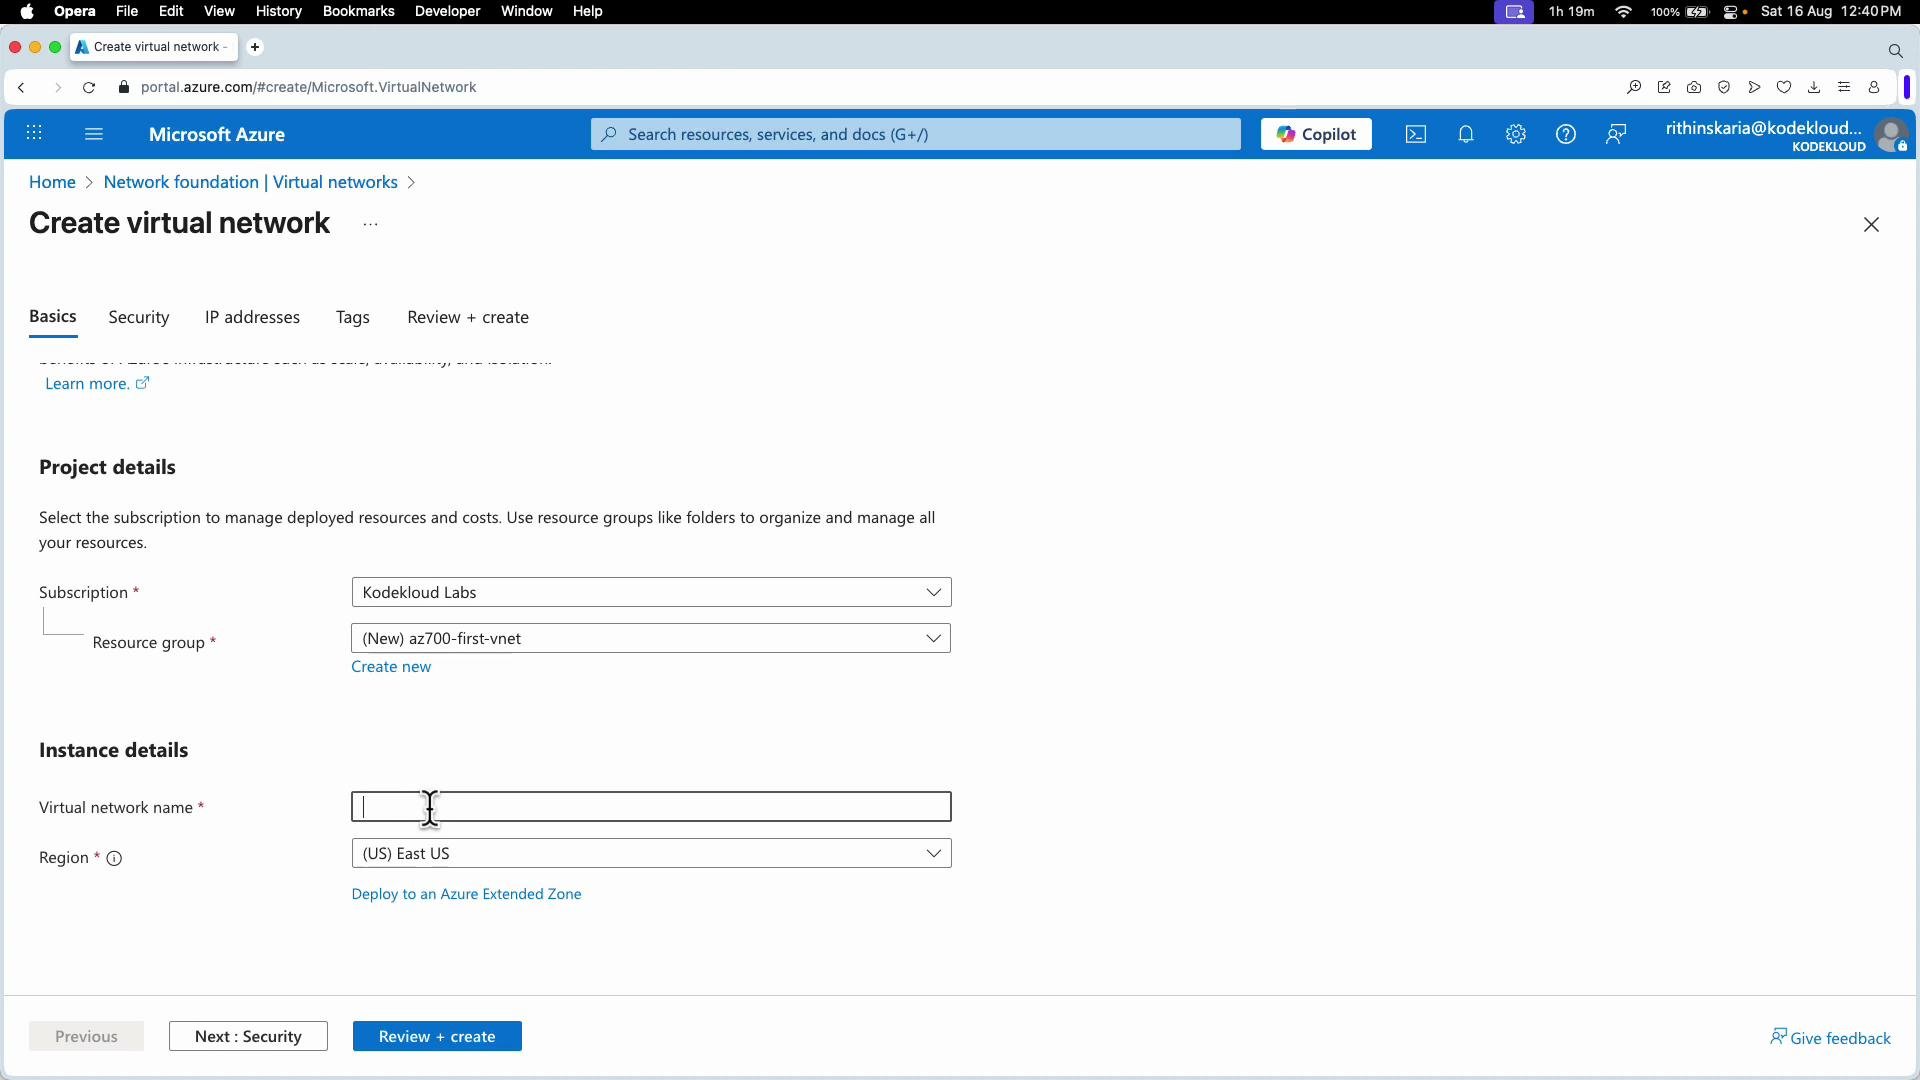Click the Opera edit note icon in address bar
The image size is (1920, 1080).
point(1664,87)
